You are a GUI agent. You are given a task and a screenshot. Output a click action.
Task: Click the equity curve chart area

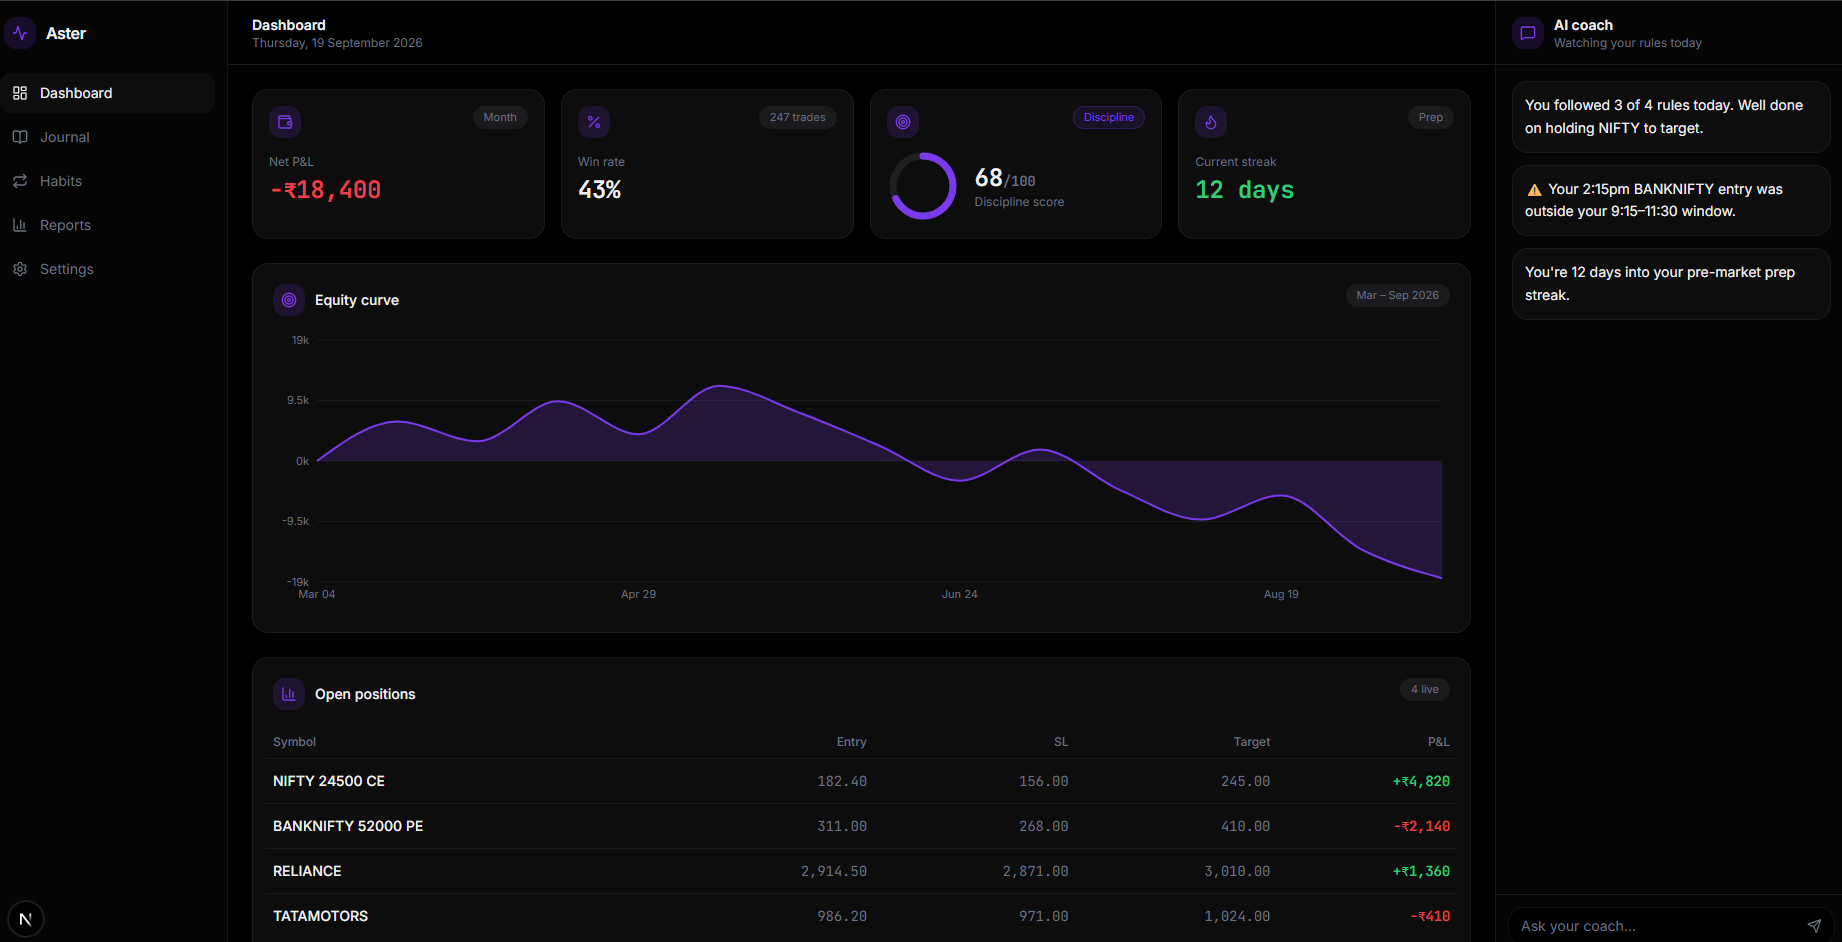coord(879,461)
